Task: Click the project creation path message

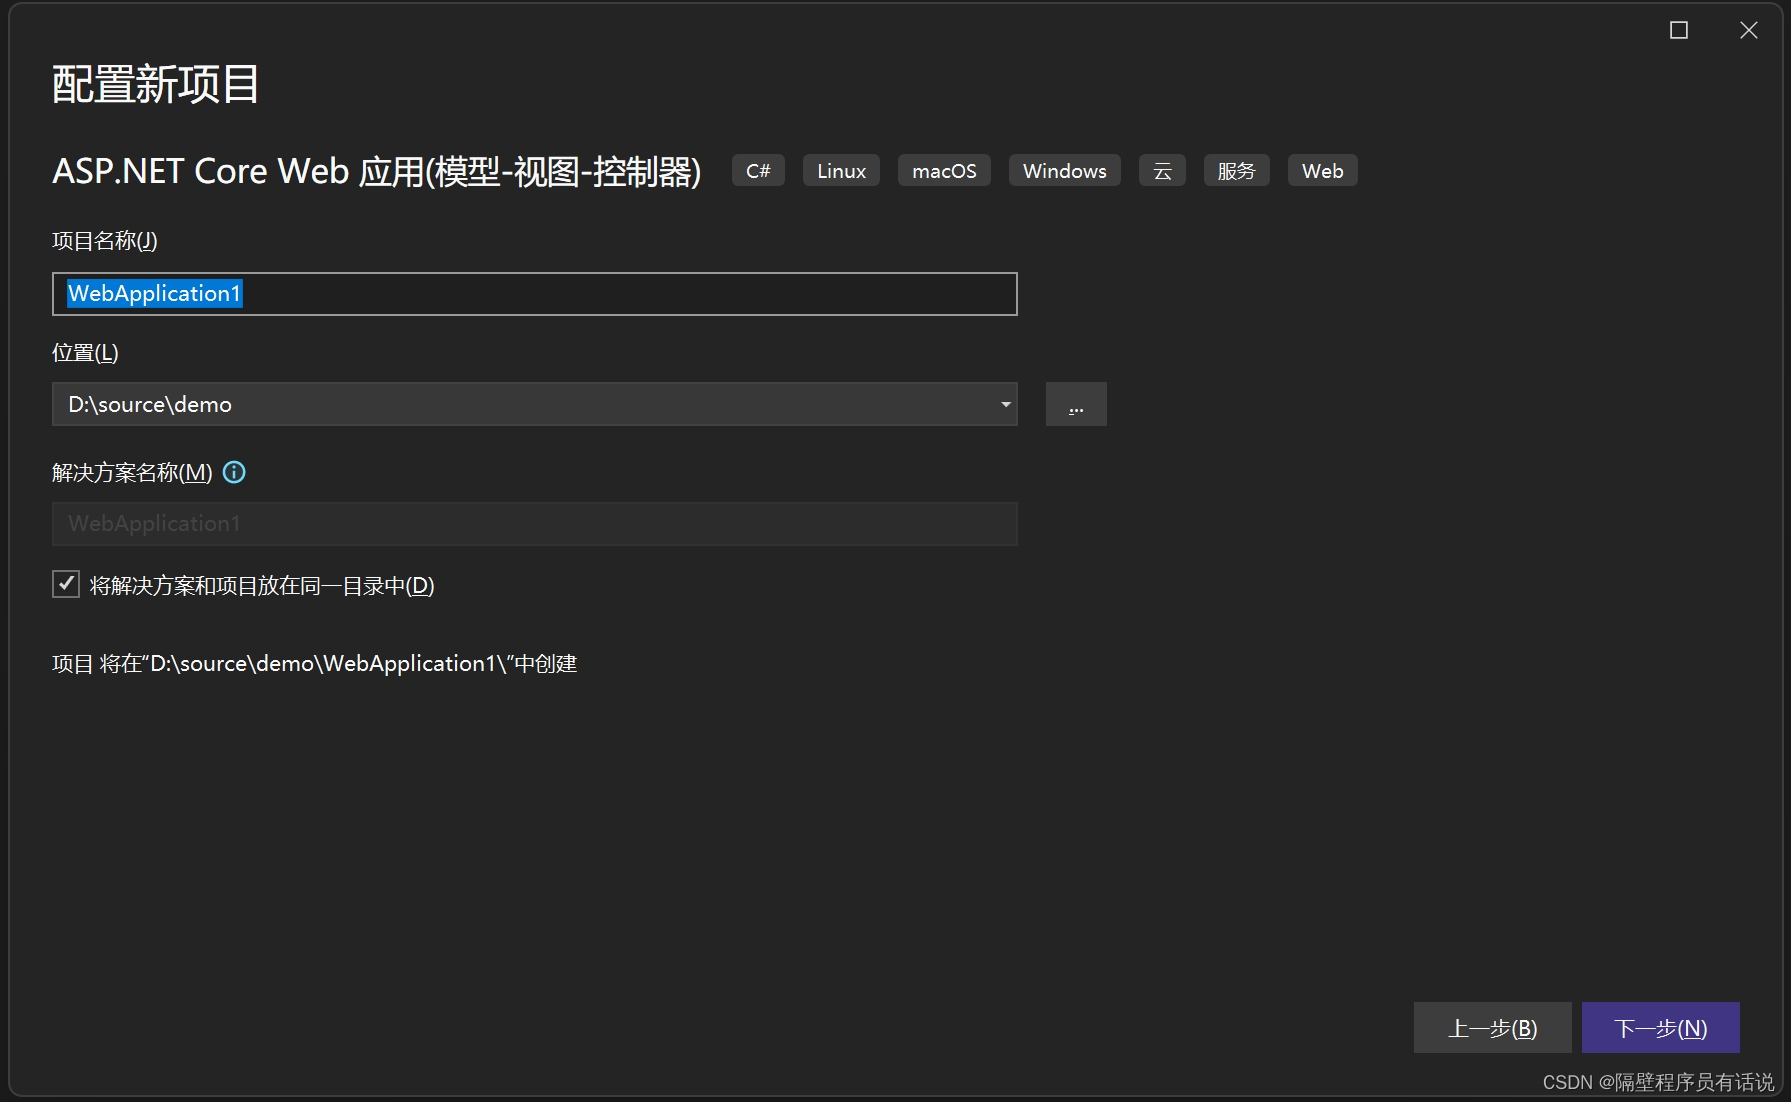Action: click(315, 664)
